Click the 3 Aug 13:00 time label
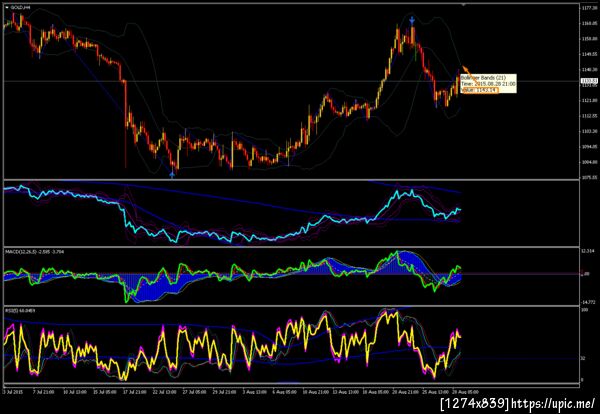The height and width of the screenshot is (414, 600). [x=256, y=392]
